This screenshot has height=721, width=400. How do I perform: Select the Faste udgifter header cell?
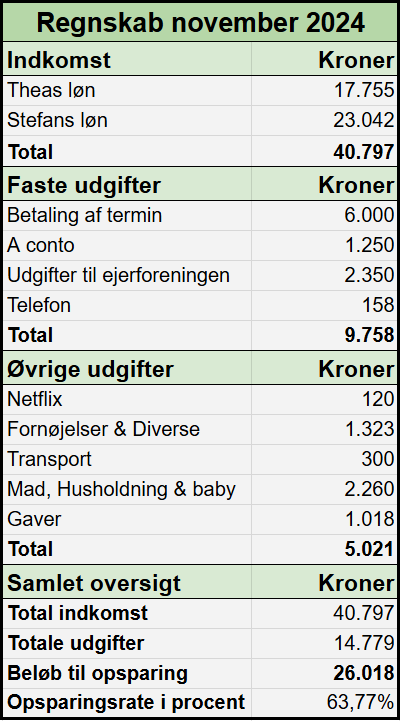127,184
